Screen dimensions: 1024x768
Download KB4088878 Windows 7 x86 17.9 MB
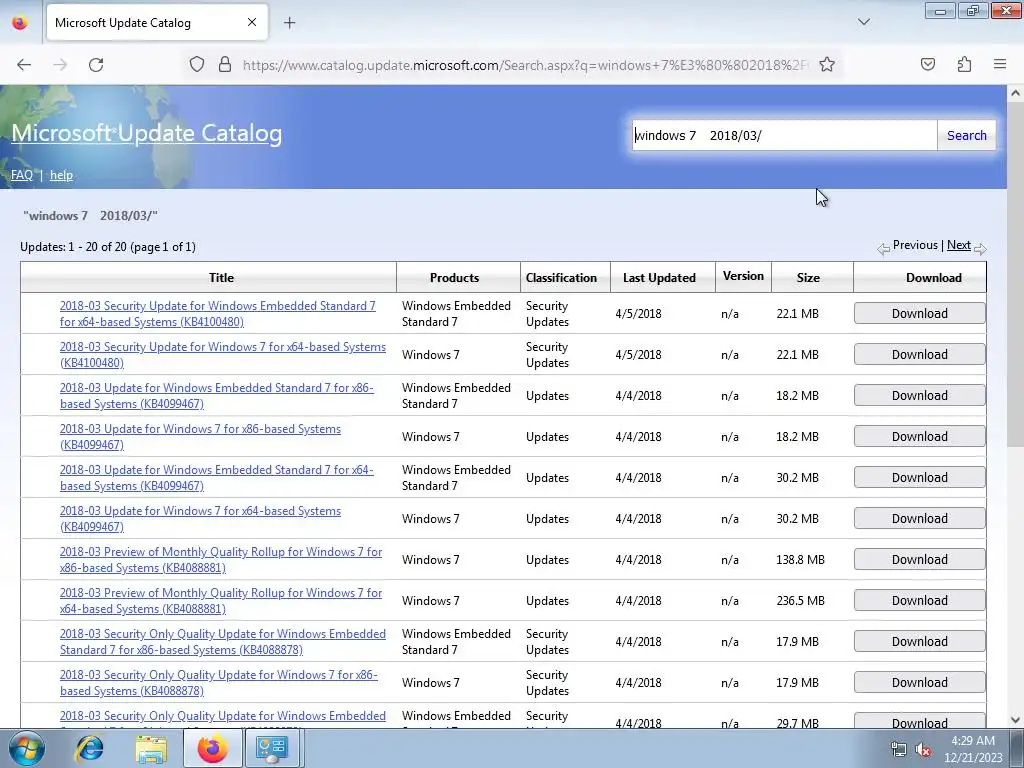(x=920, y=682)
